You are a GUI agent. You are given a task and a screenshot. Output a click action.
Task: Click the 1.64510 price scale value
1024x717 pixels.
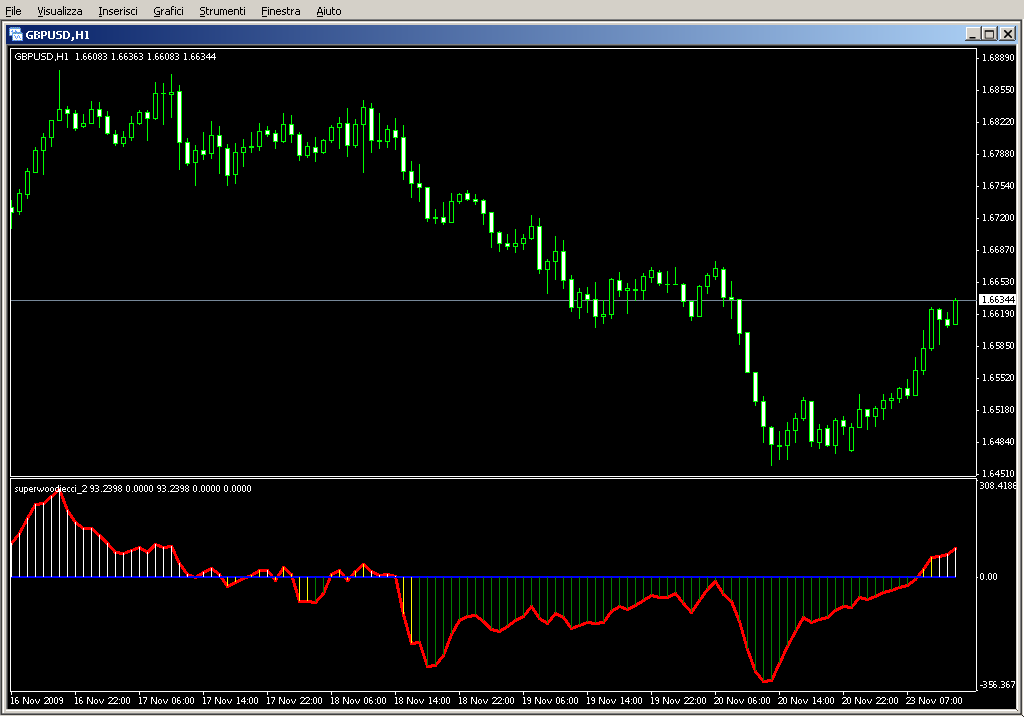coord(999,473)
